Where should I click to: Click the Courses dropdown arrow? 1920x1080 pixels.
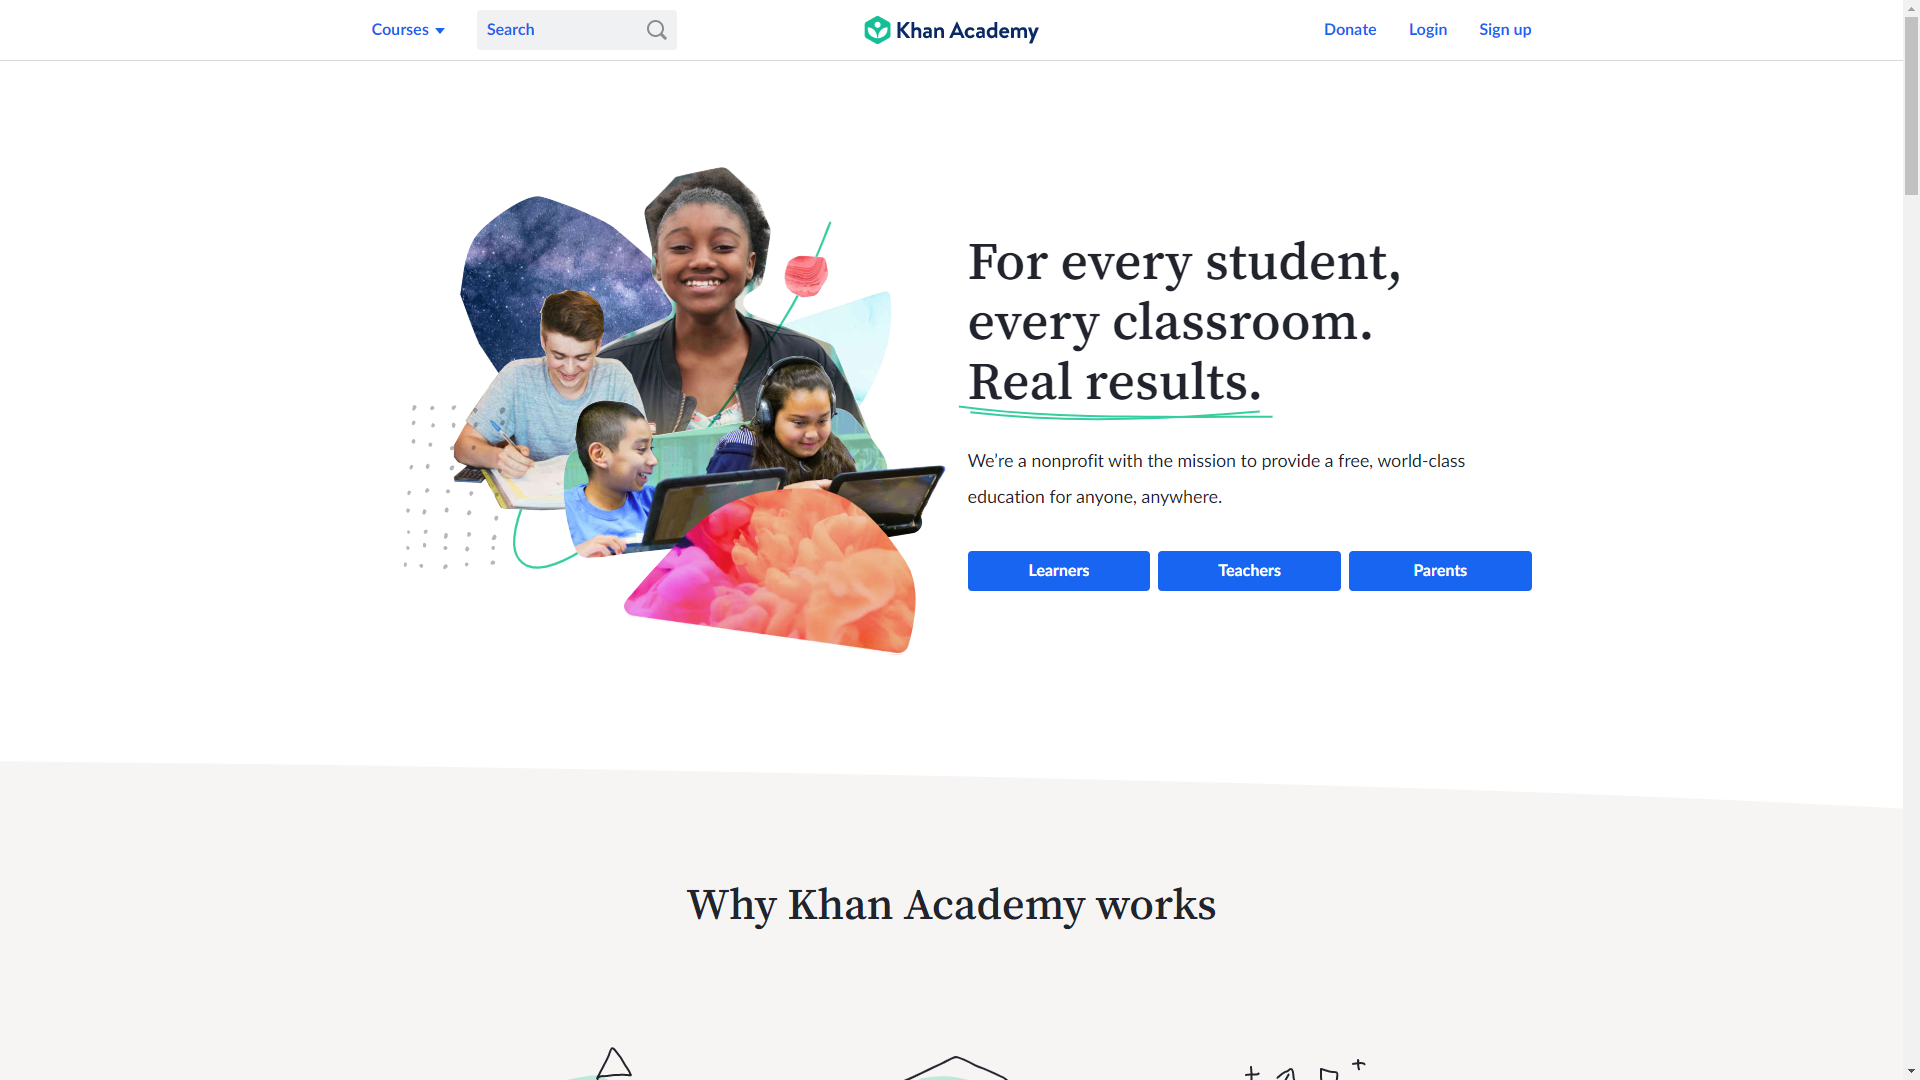coord(440,31)
